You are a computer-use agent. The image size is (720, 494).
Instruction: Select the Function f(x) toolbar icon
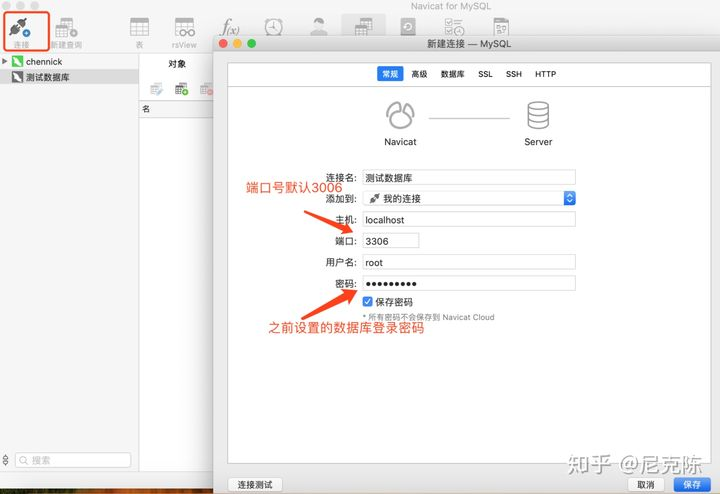230,27
